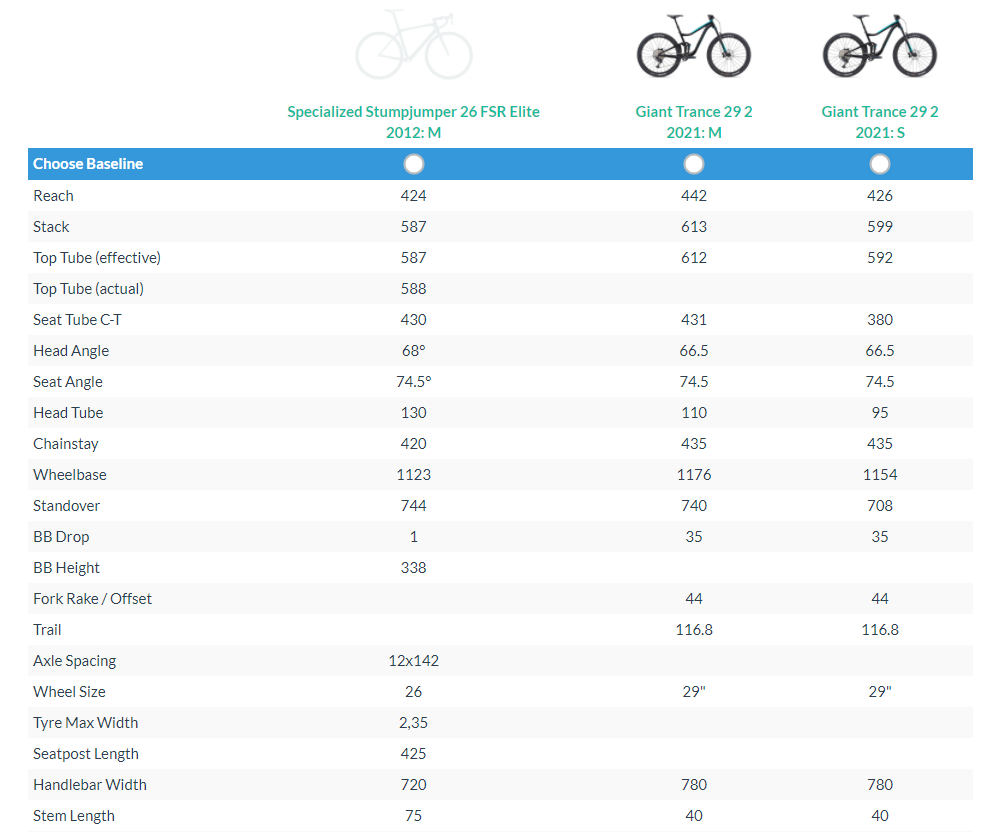Image resolution: width=992 pixels, height=832 pixels.
Task: Click the Stack value 613 for Giant Trance M
Action: pos(694,227)
